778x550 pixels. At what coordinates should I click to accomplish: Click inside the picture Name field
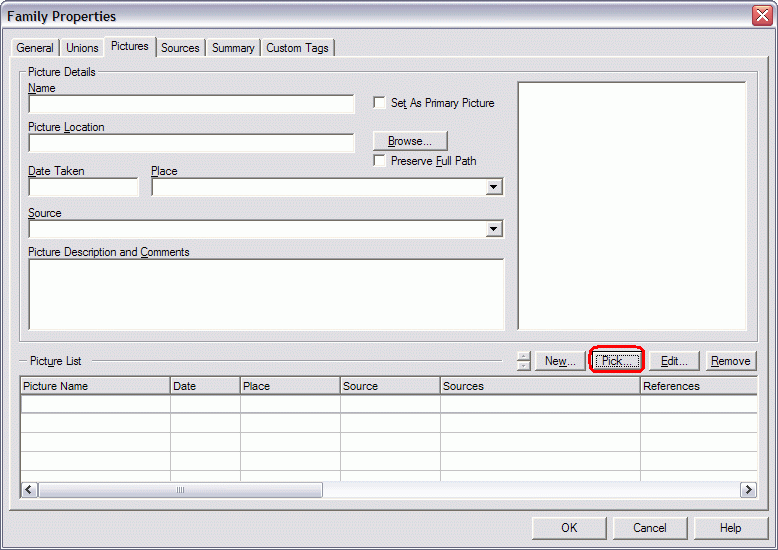point(191,104)
